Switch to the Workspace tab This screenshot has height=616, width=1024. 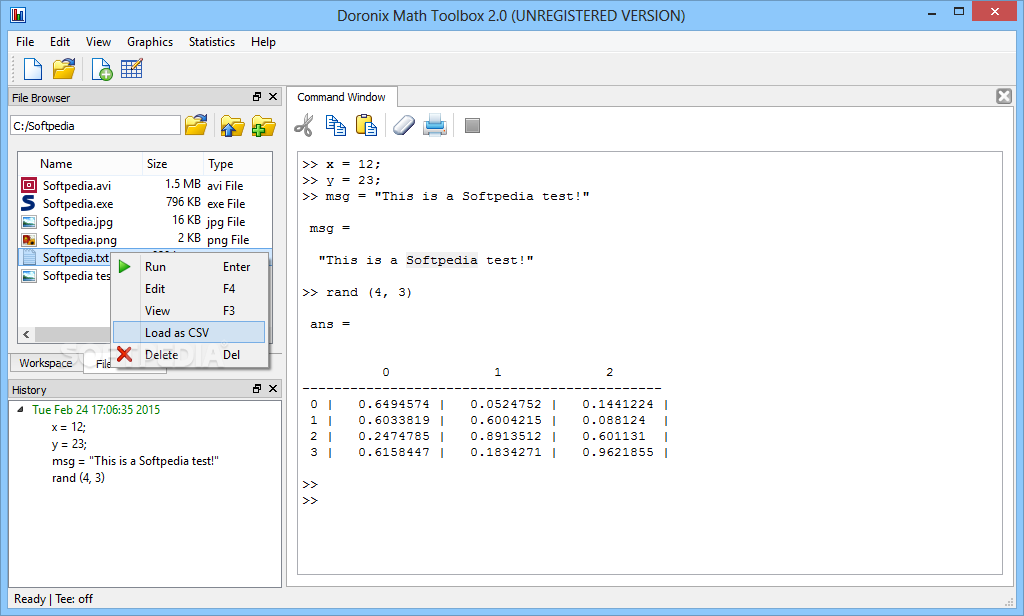[46, 363]
